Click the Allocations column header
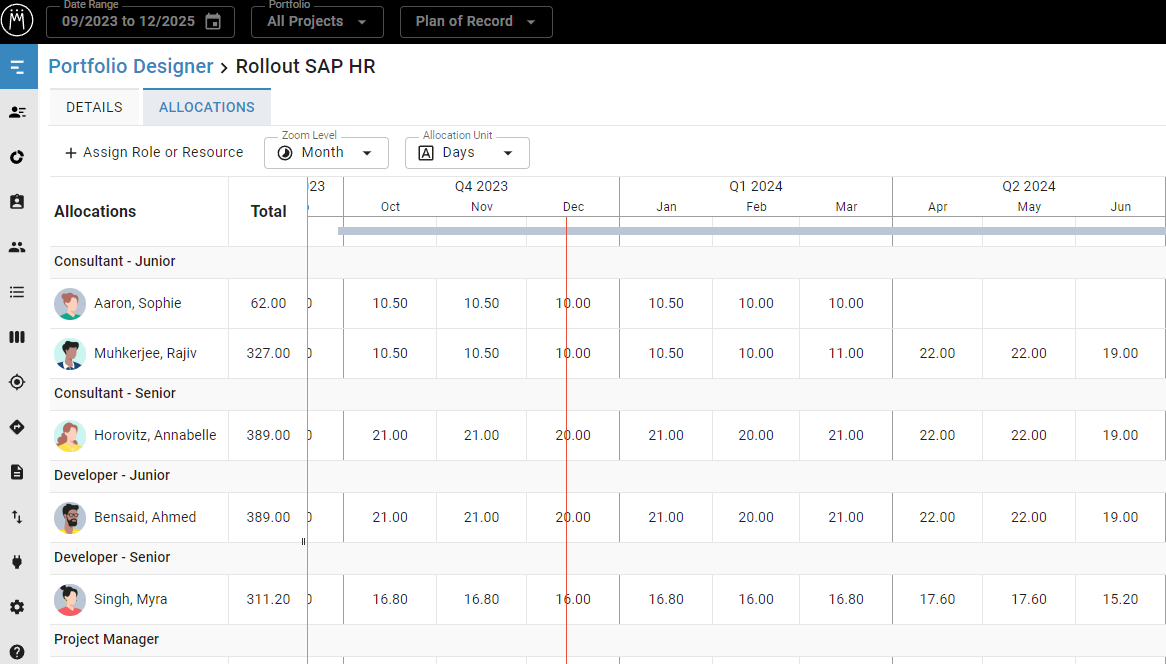 [95, 211]
